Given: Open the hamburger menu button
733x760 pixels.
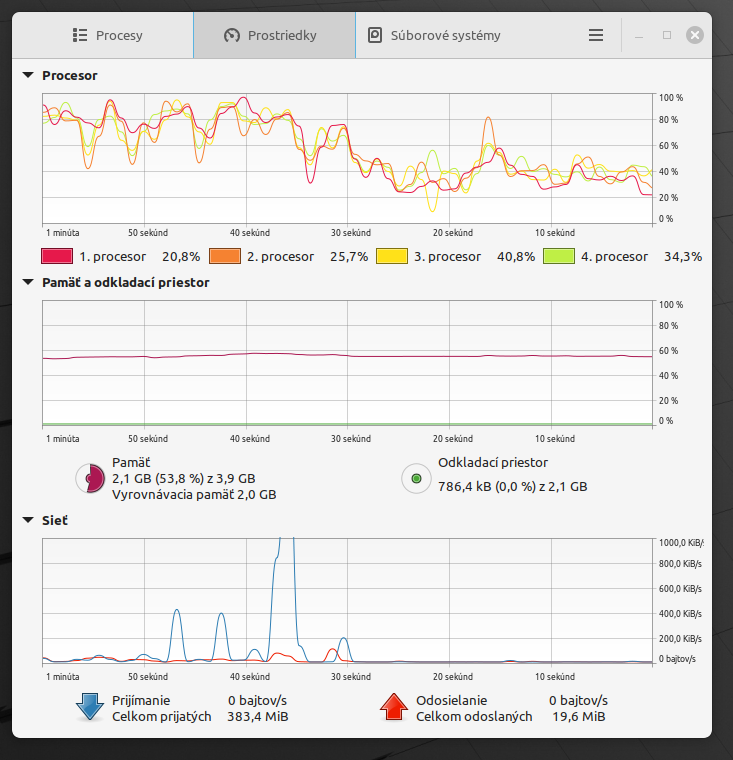Looking at the screenshot, I should pos(596,35).
